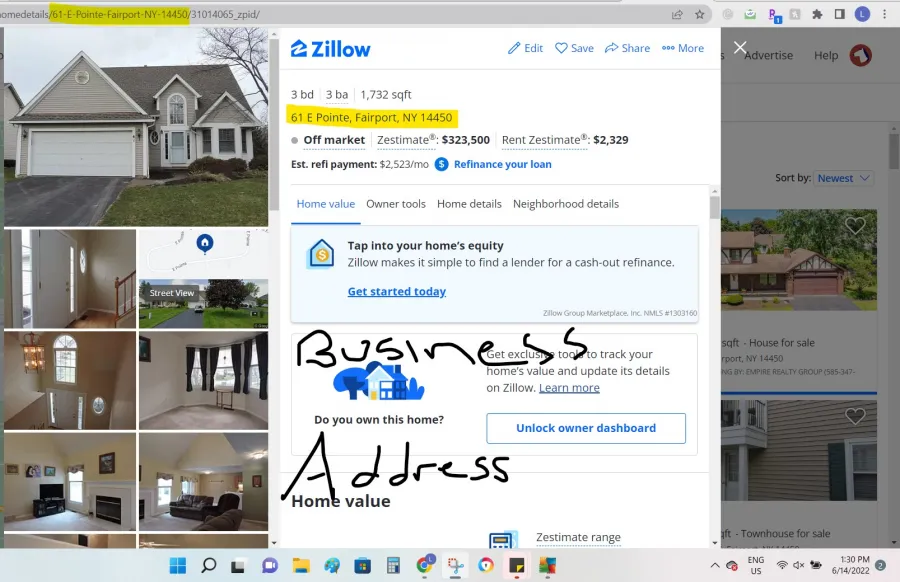This screenshot has width=900, height=582.
Task: Open the purple R extension
Action: point(773,15)
